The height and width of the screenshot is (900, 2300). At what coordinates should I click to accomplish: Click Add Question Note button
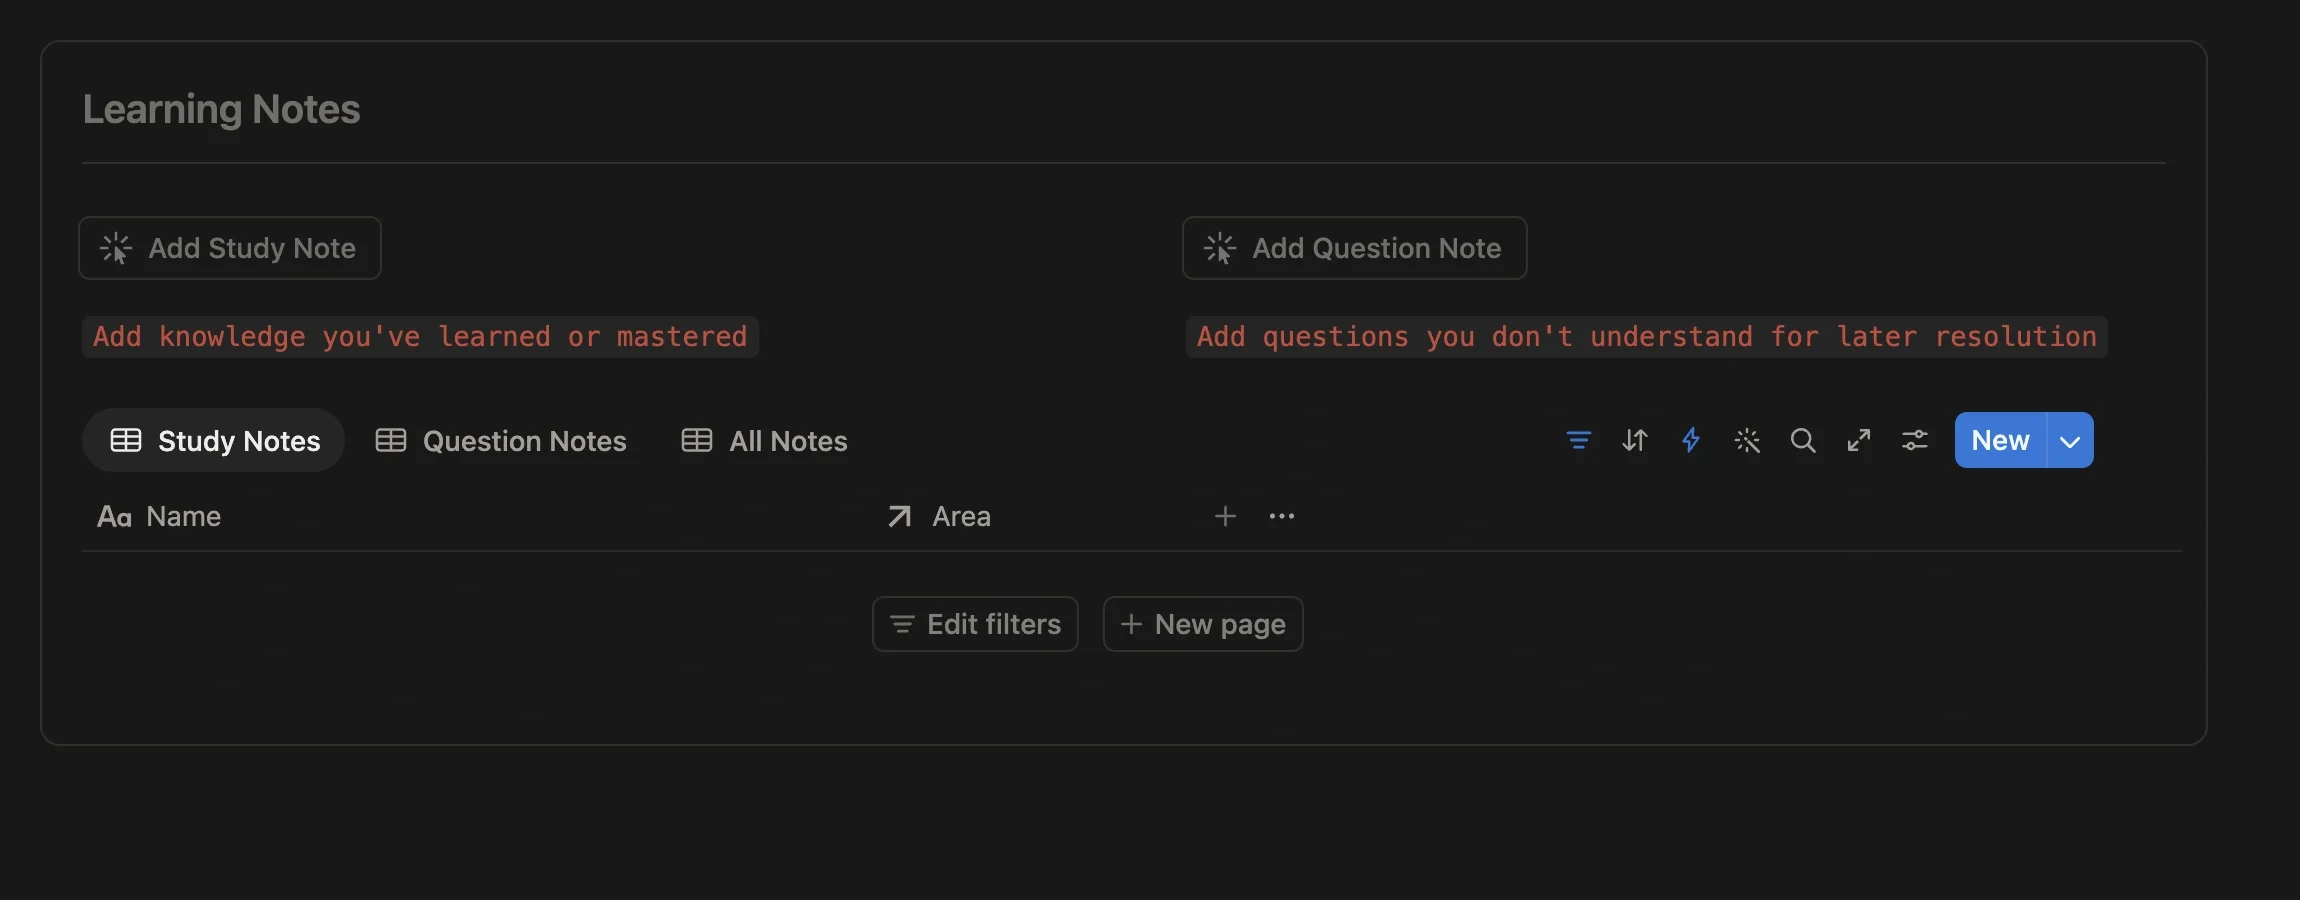coord(1354,248)
